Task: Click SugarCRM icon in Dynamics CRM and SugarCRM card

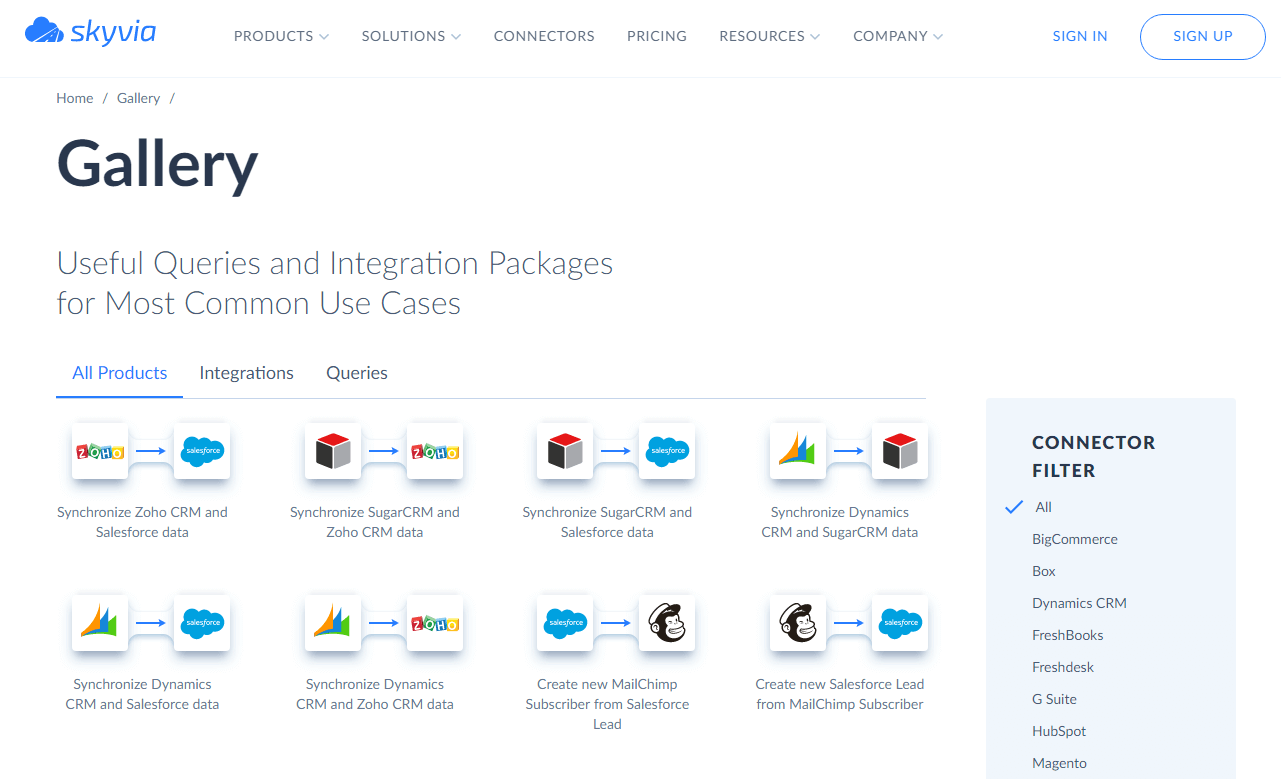Action: (x=900, y=451)
